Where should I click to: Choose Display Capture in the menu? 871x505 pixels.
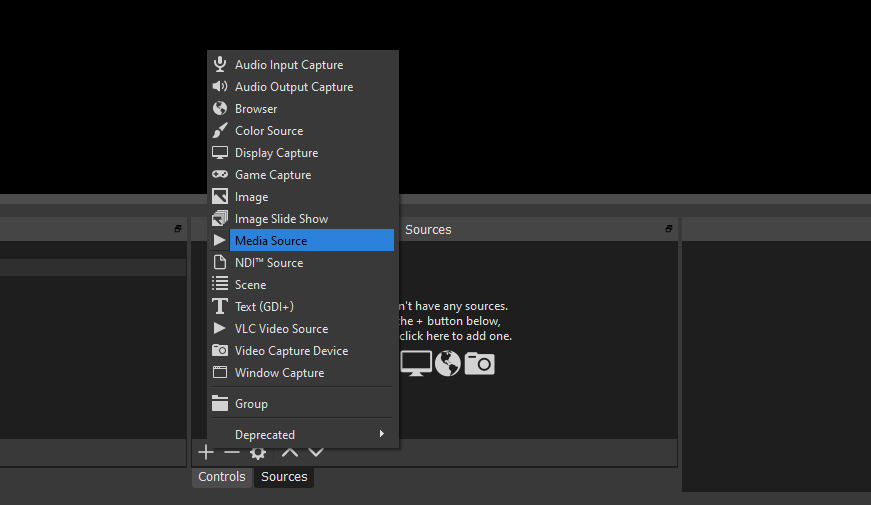[x=276, y=153]
